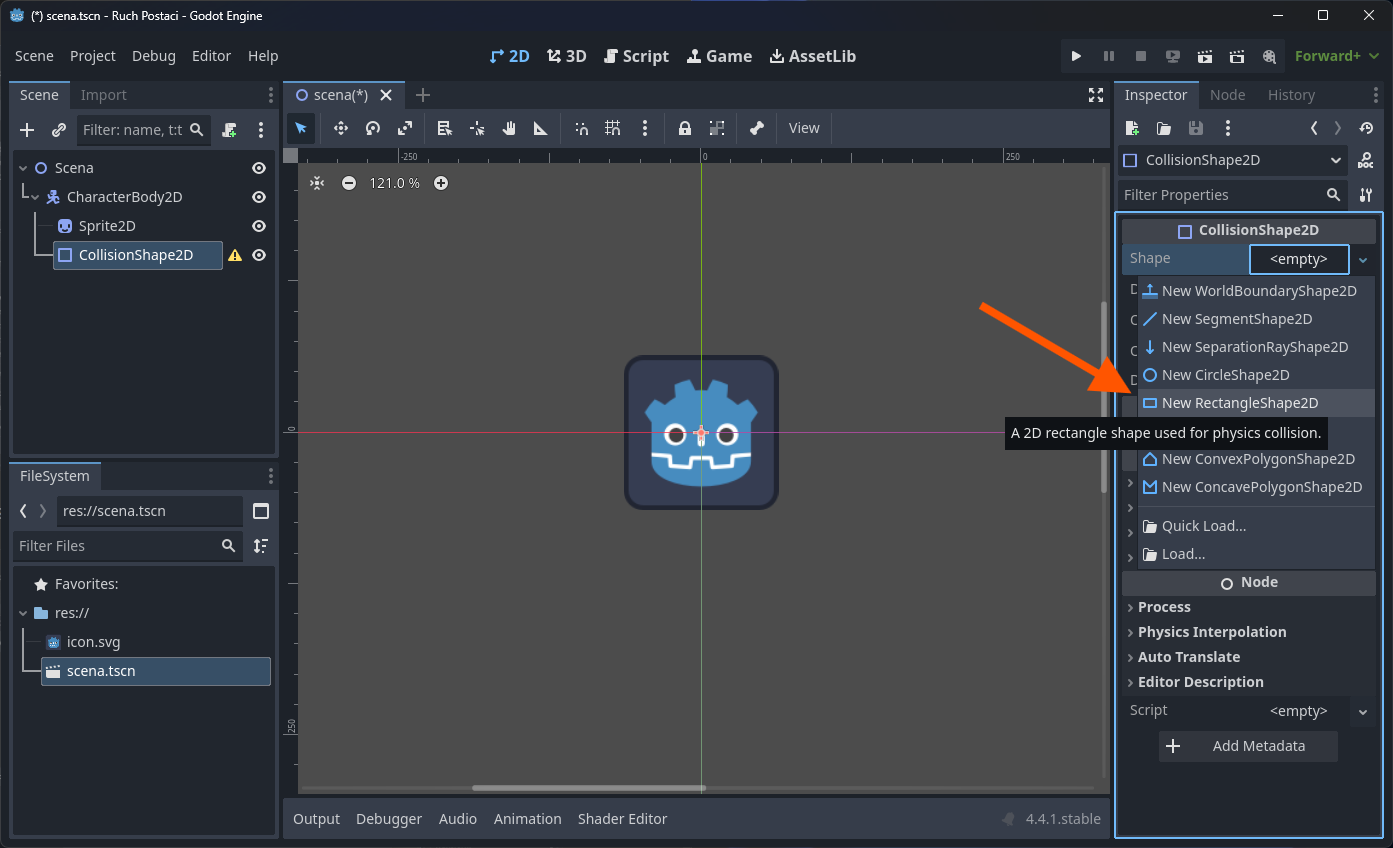Choose New RectangleShape2D from the shape list

click(x=1257, y=403)
